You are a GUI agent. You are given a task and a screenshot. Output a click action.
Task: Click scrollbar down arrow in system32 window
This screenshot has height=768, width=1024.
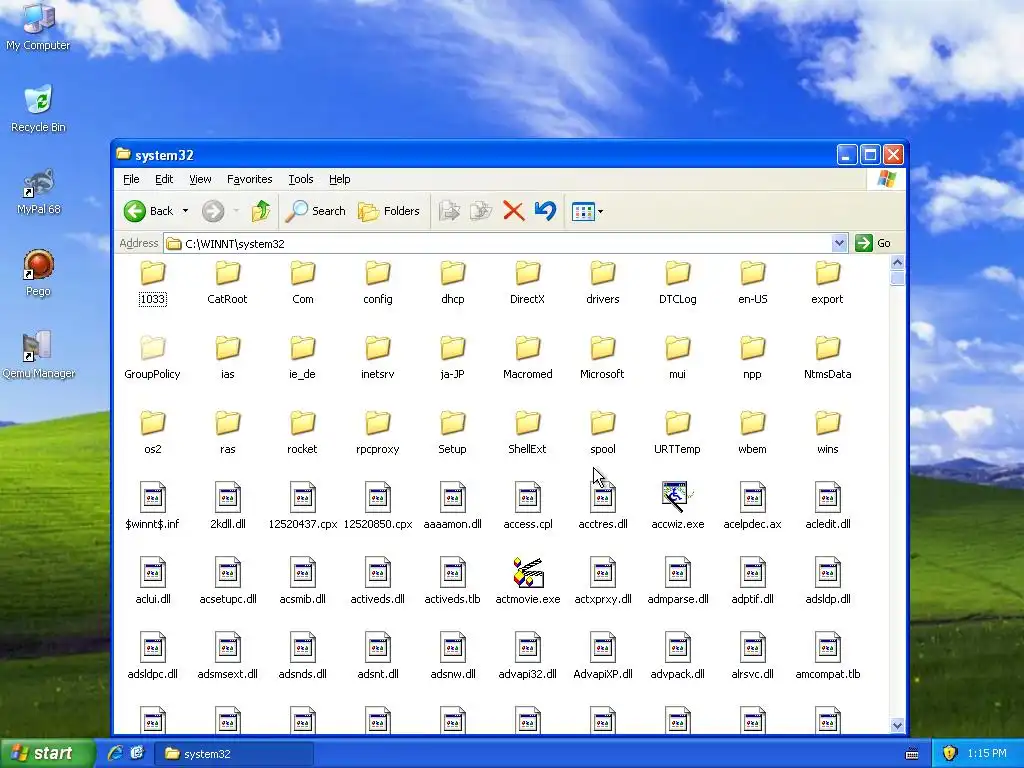(x=897, y=726)
